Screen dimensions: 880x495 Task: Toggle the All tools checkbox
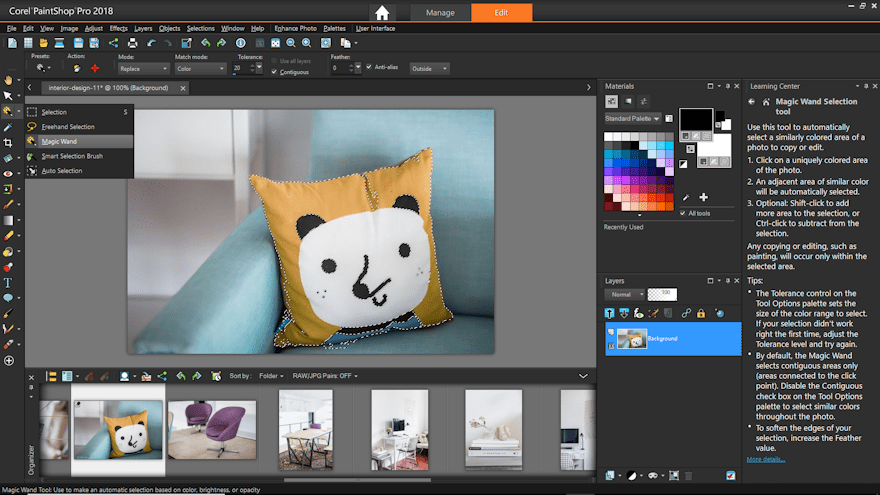tap(683, 213)
